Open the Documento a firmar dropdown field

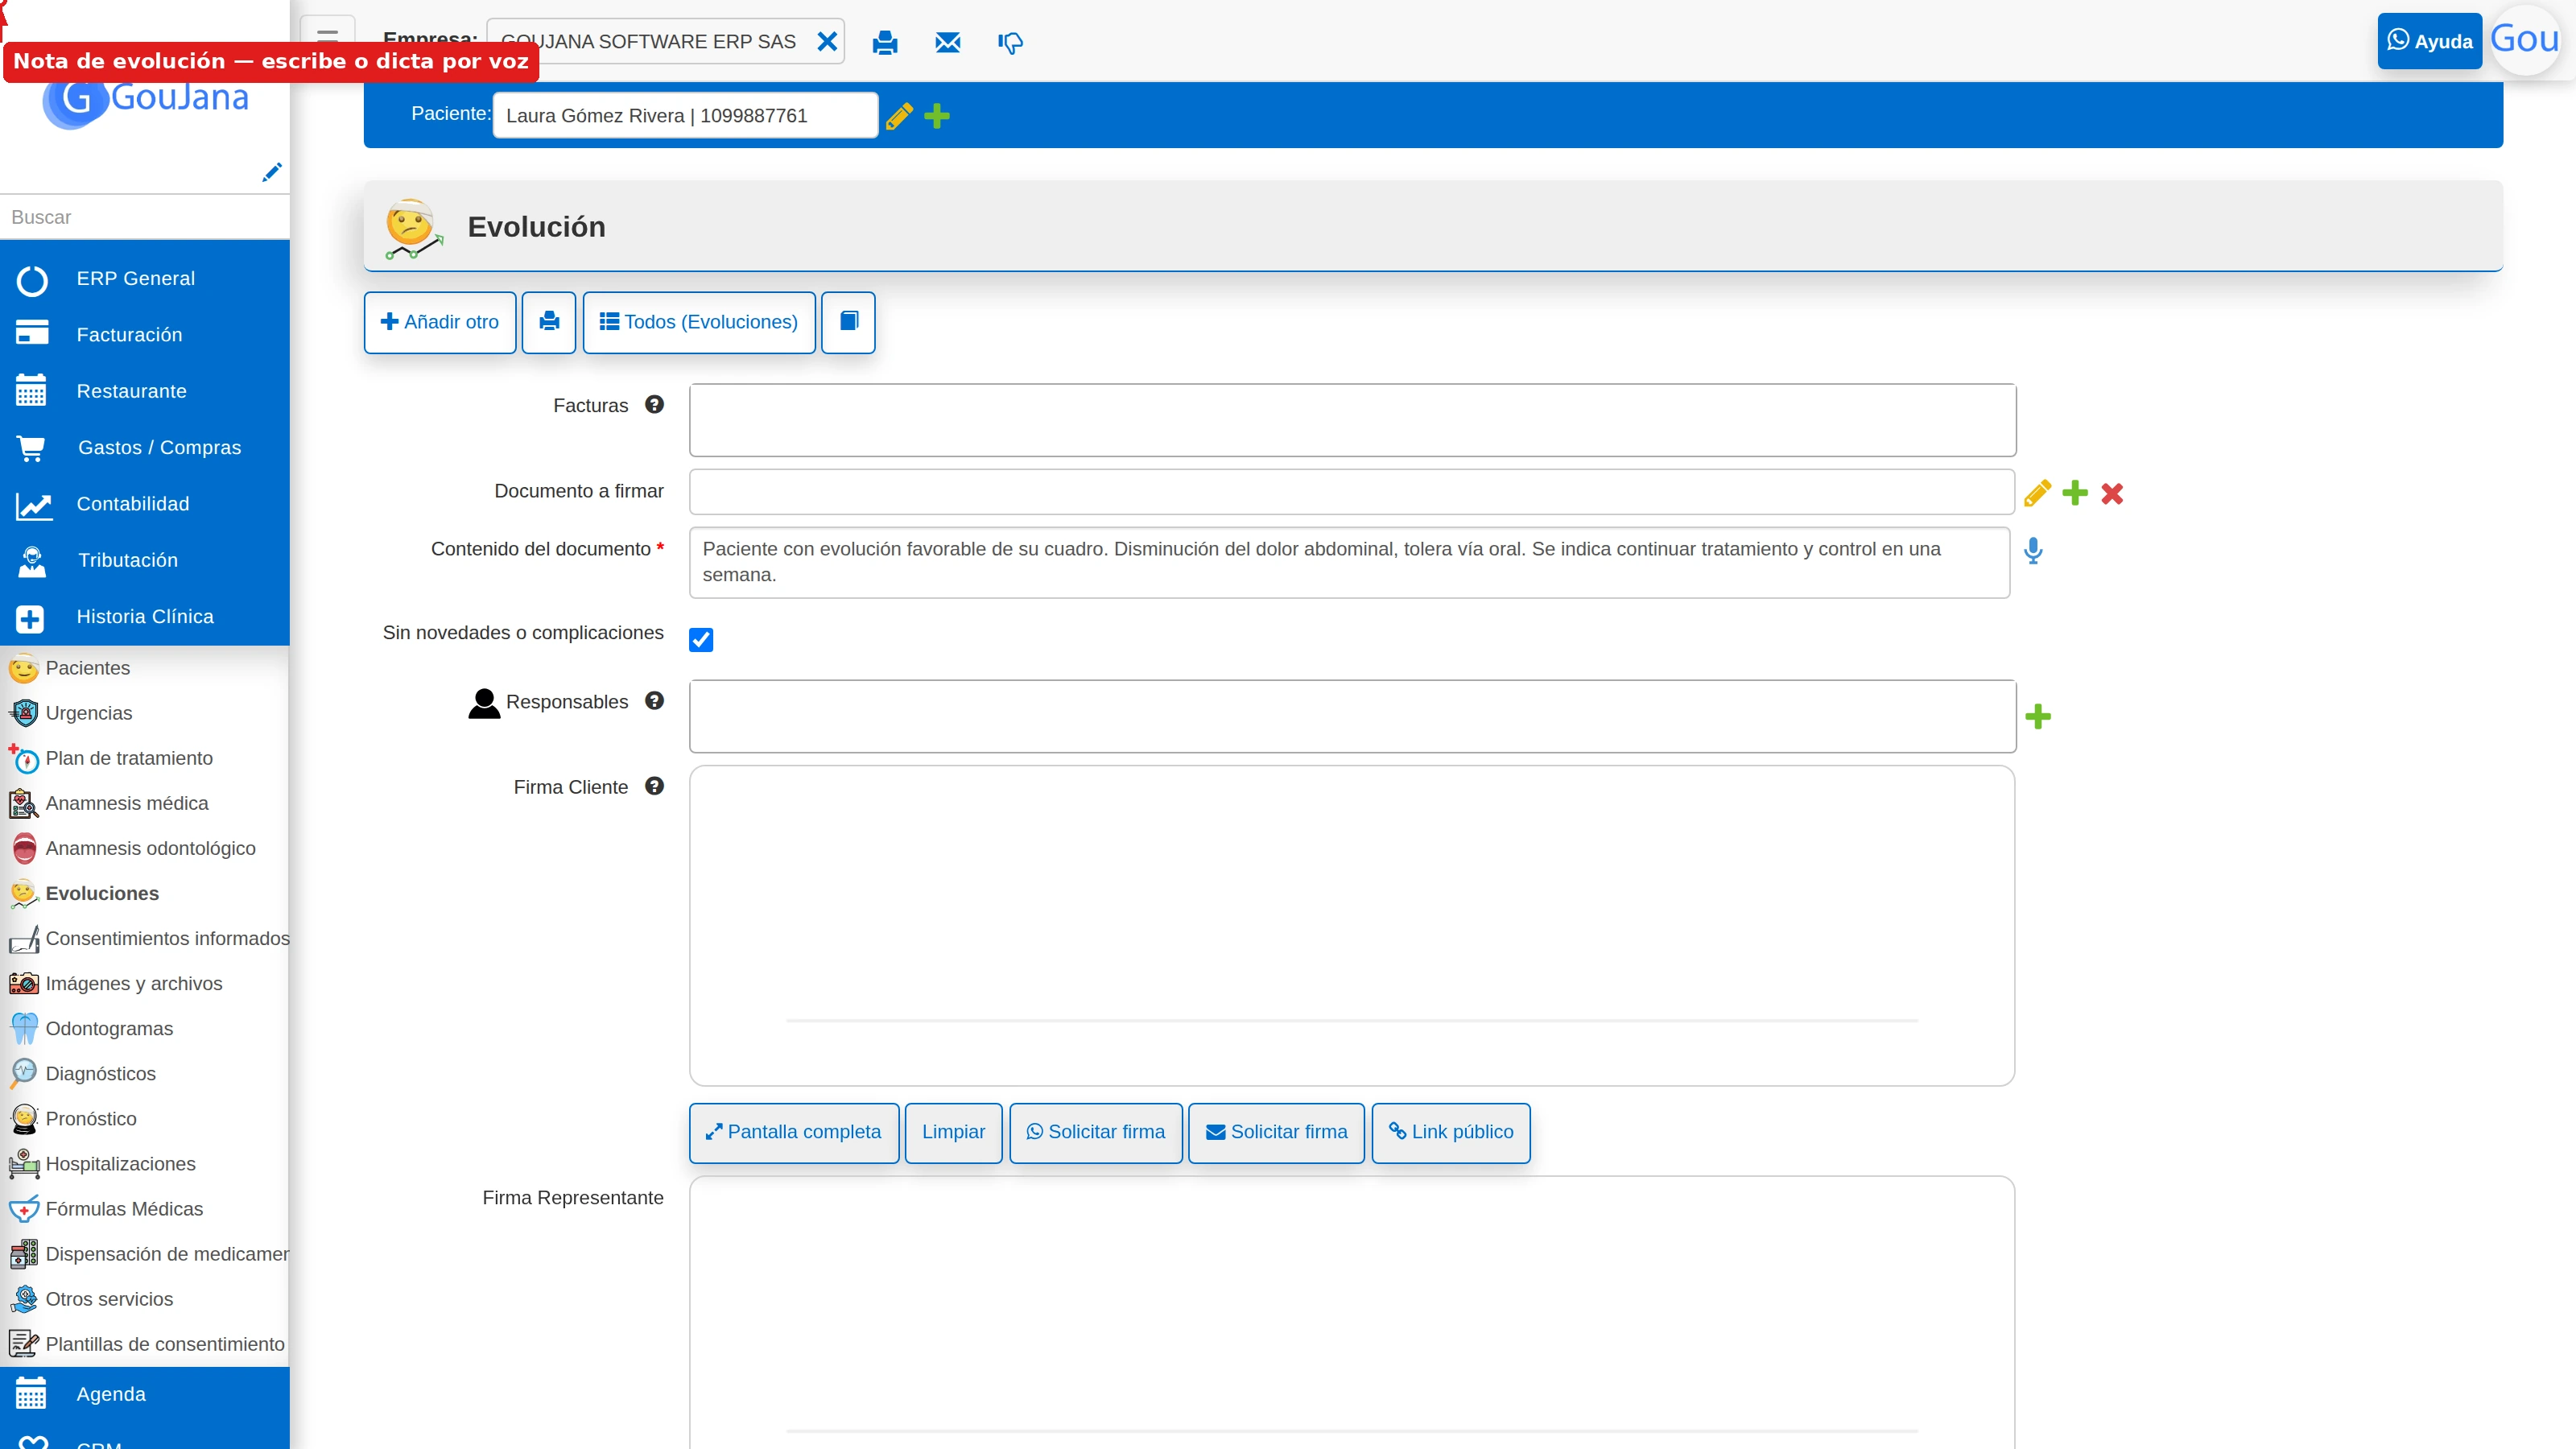[x=1351, y=492]
